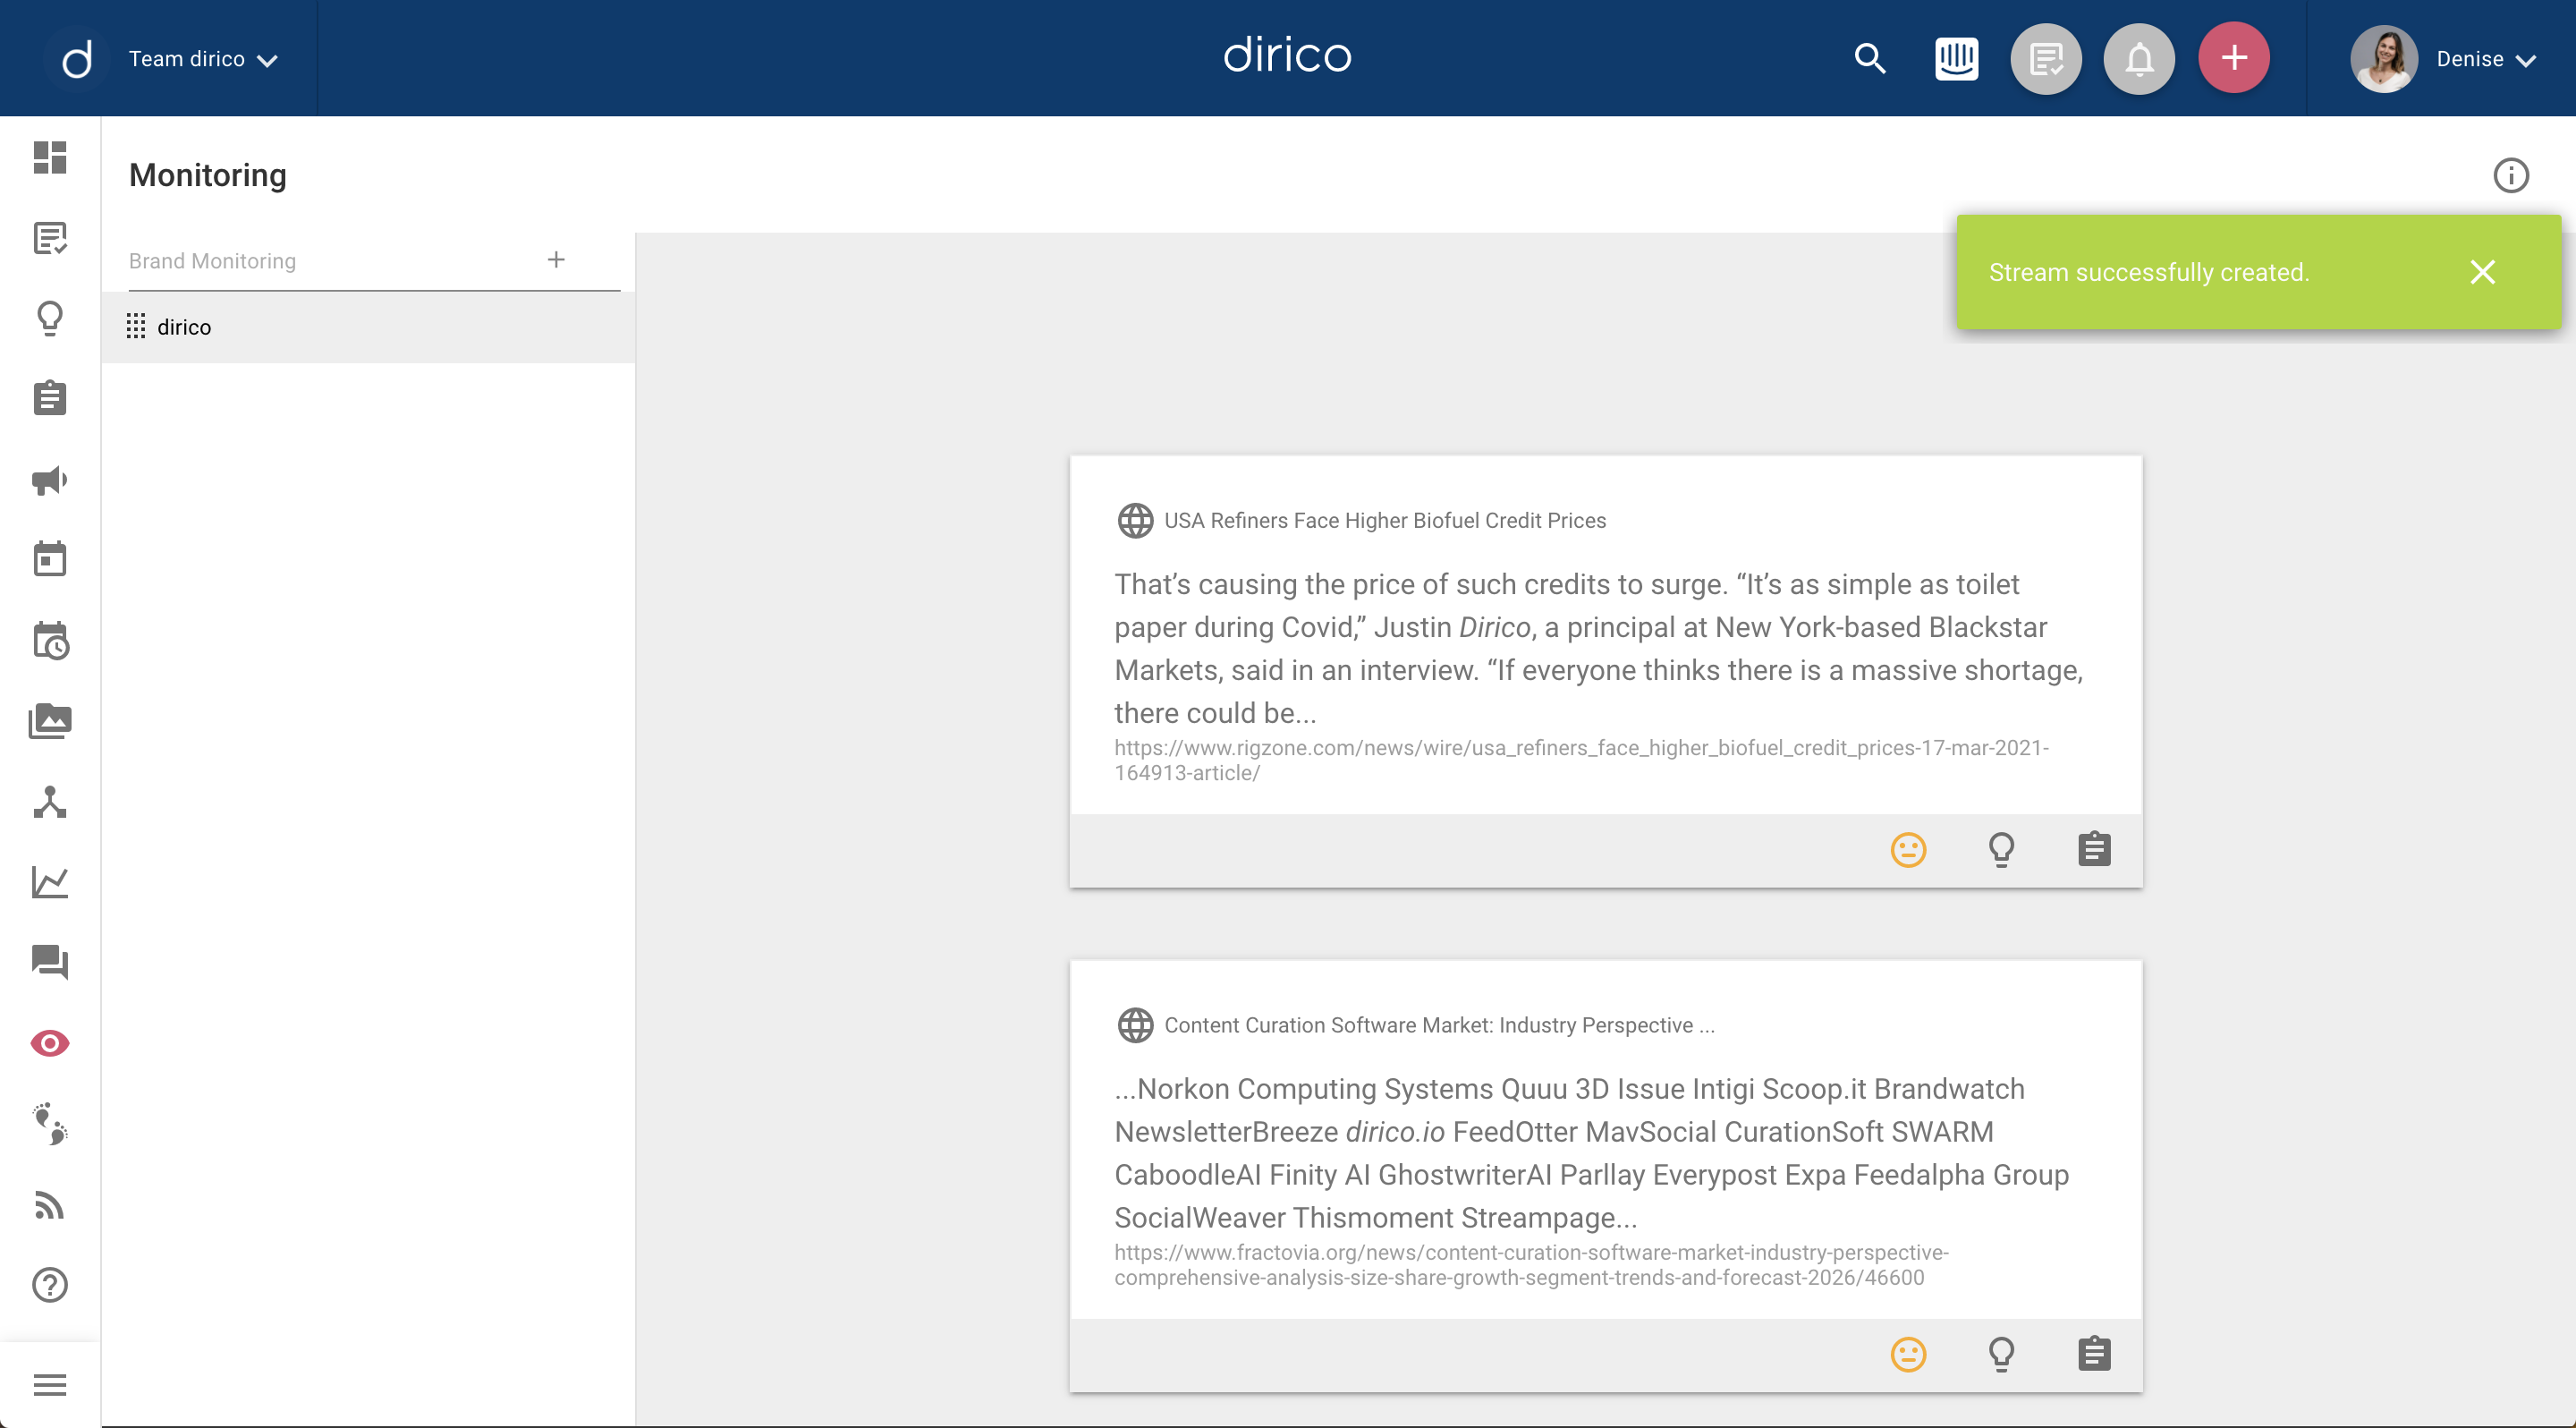Open the campaigns megaphone sidebar icon
Screen dimensions: 2576x1428
(50, 480)
